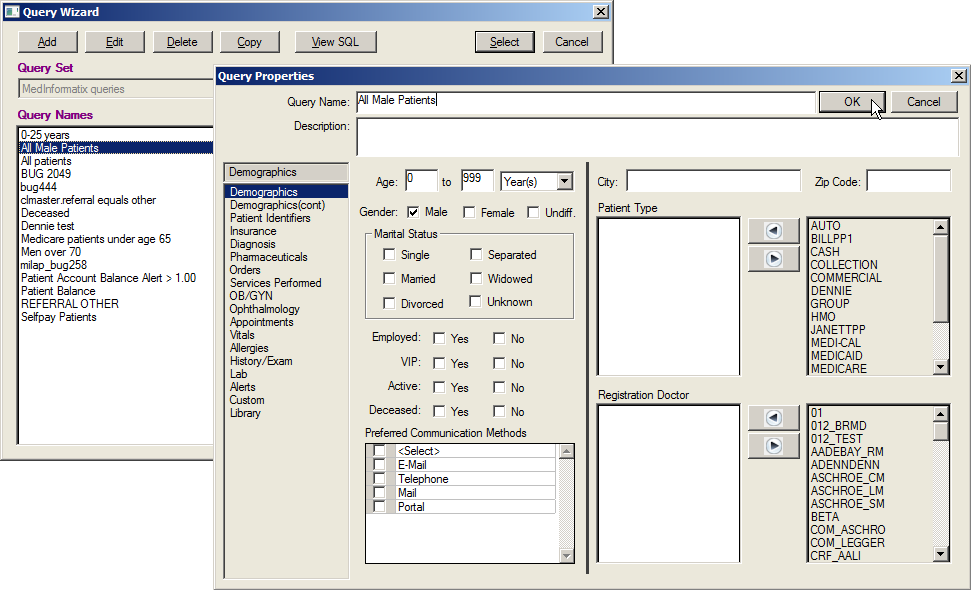This screenshot has width=971, height=590.
Task: Check the Separated marital status box
Action: [476, 254]
